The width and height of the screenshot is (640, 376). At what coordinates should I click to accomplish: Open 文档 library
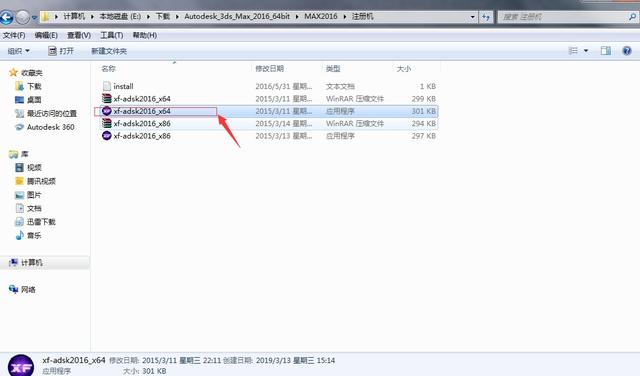coord(34,208)
